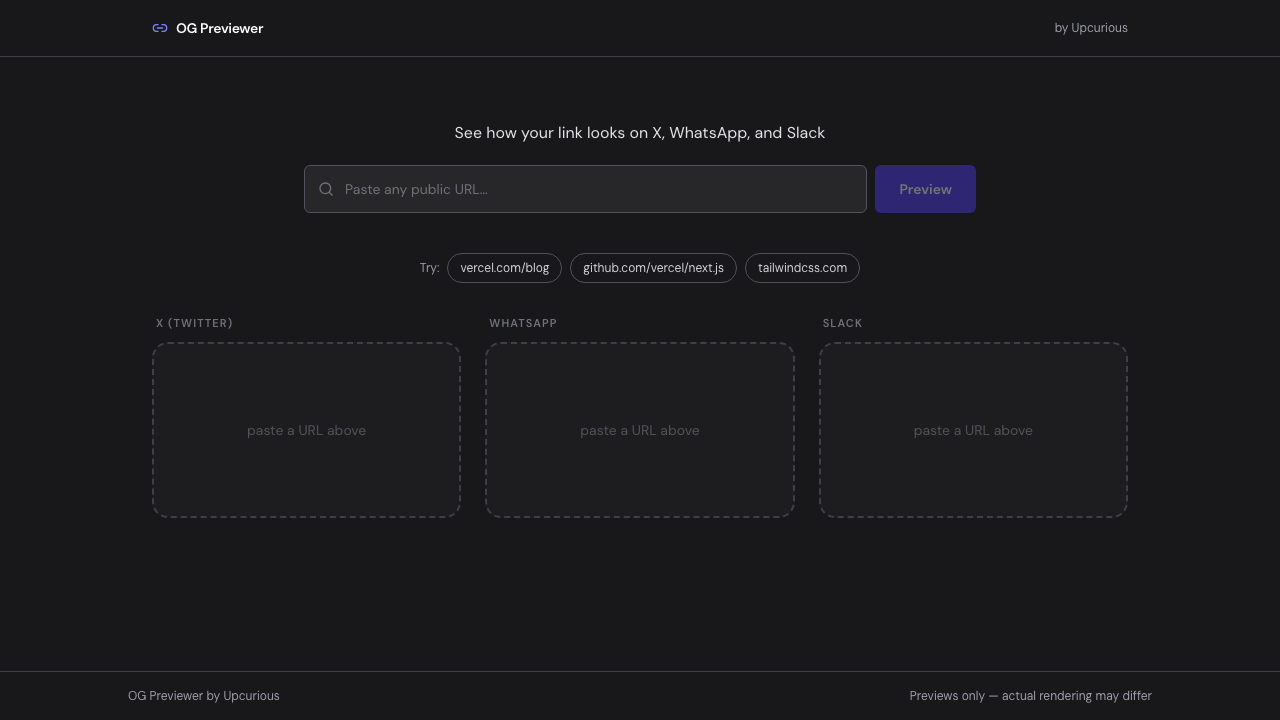Click the magnifying glass icon in the URL field
The height and width of the screenshot is (720, 1280).
[x=326, y=189]
